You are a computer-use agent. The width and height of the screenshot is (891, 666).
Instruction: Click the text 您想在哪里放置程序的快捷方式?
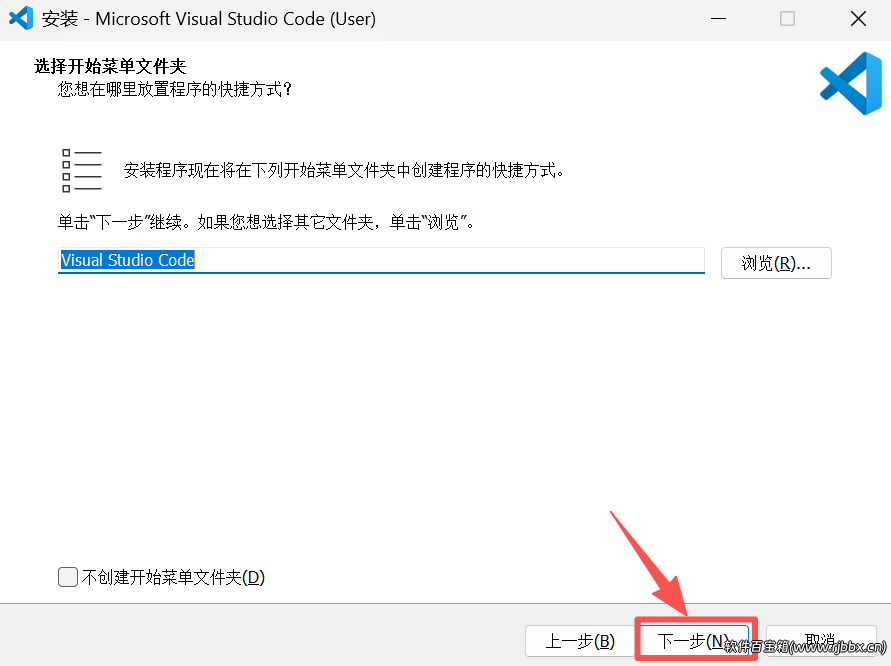click(175, 89)
